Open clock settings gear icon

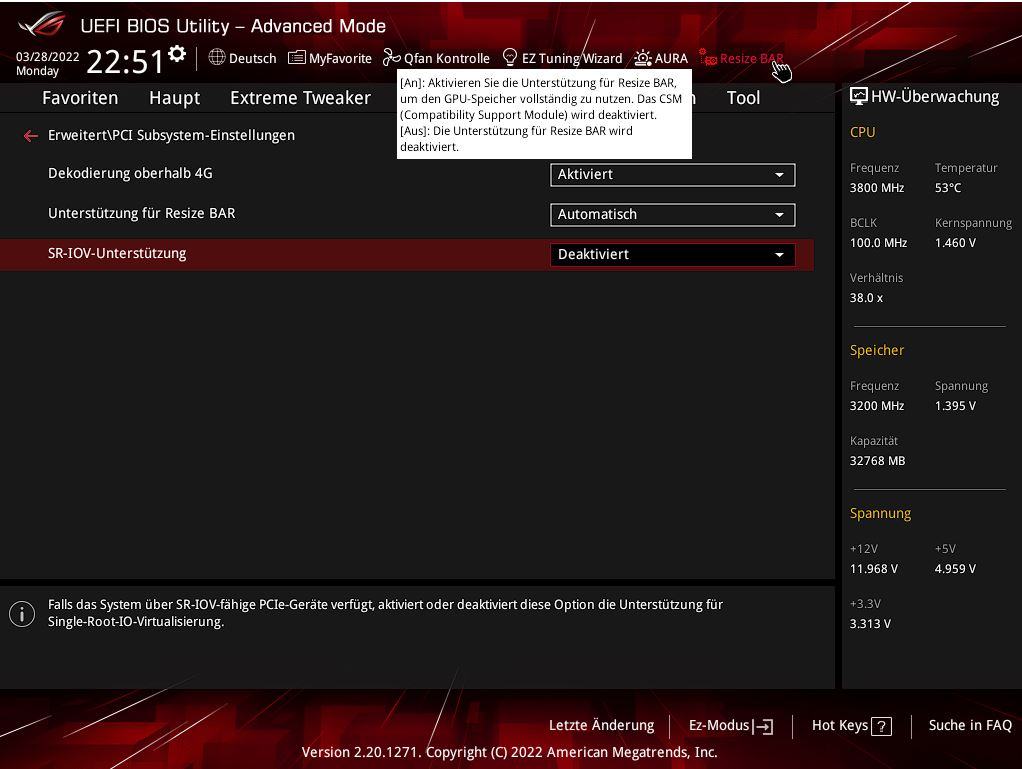(x=177, y=54)
